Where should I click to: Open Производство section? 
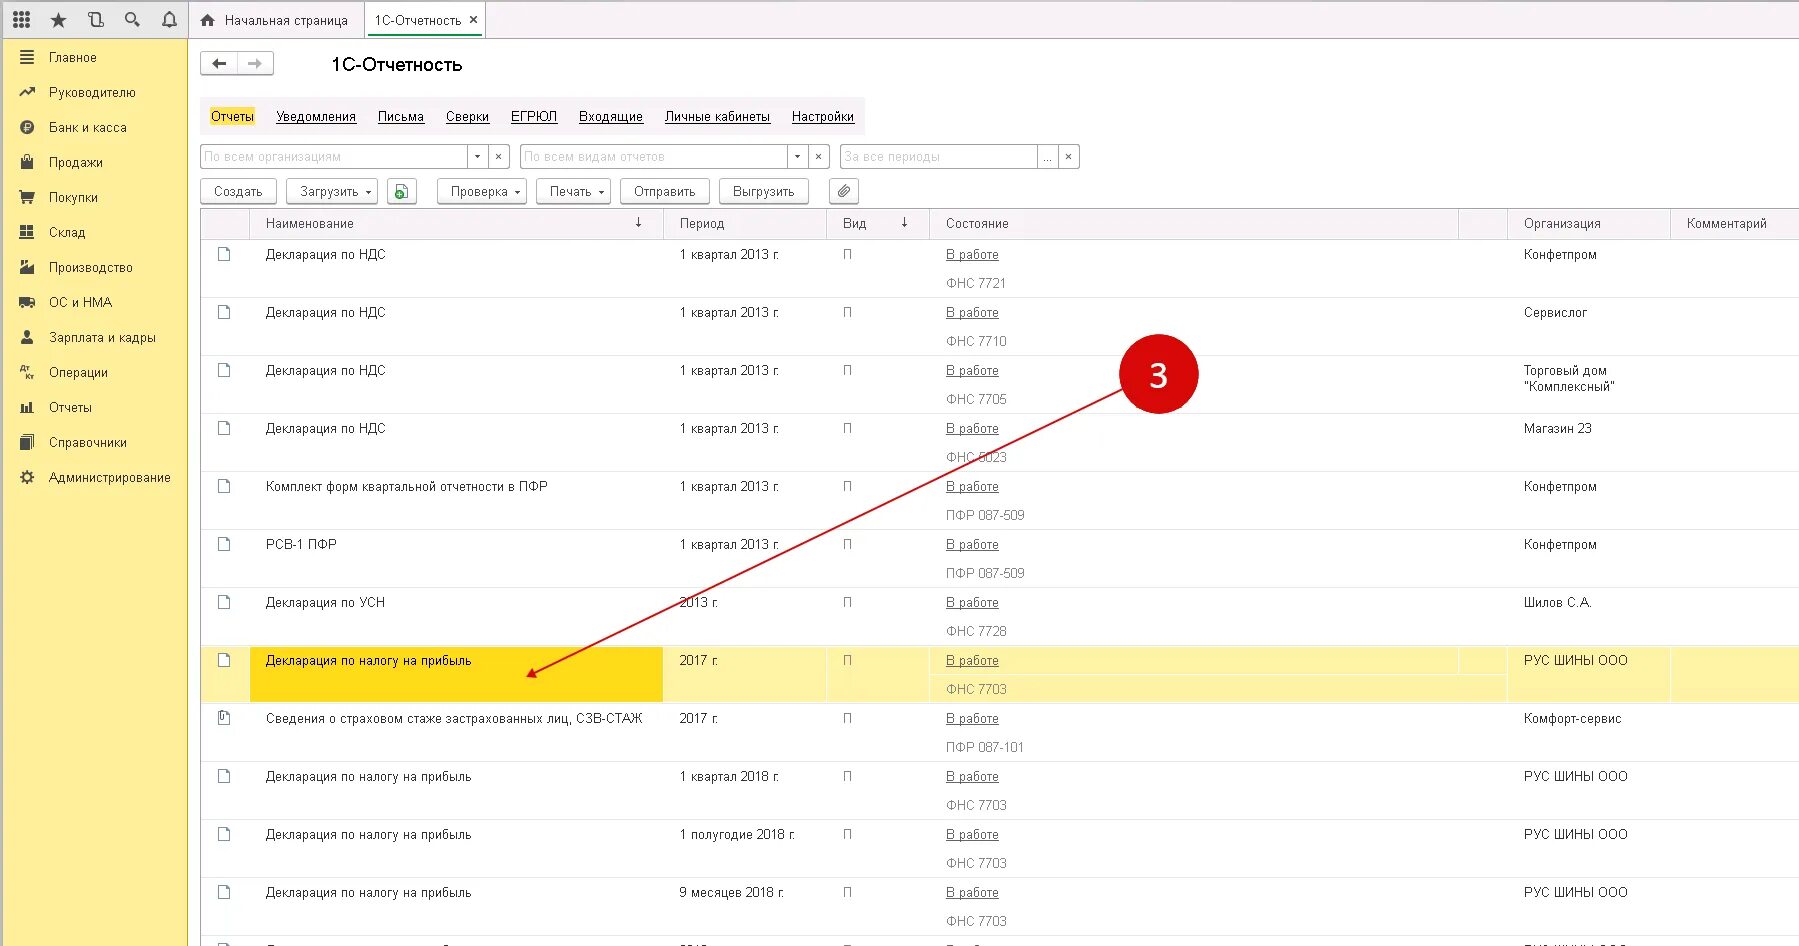[x=91, y=267]
